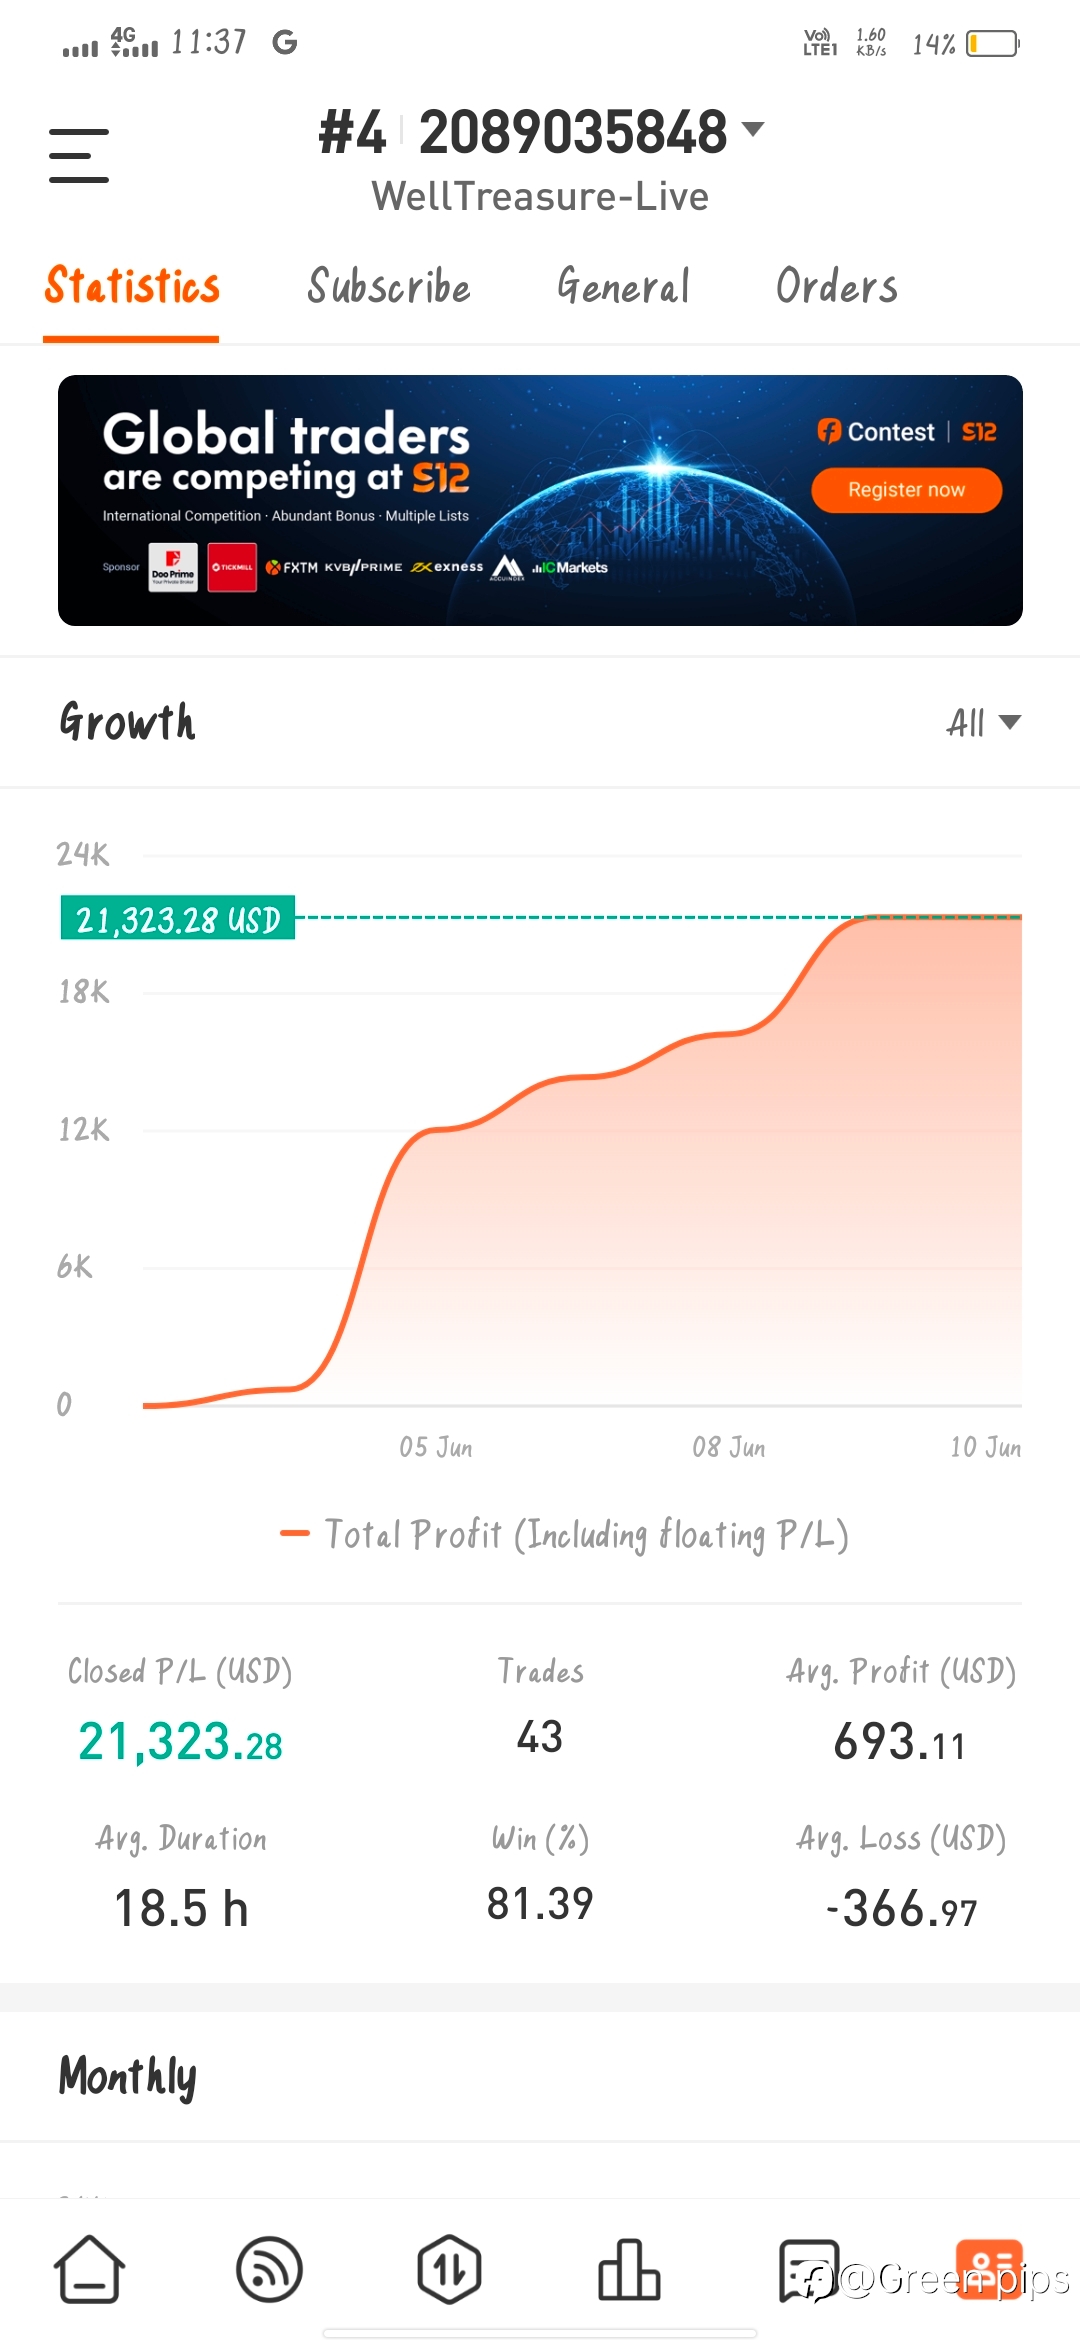
Task: Tap the Home icon in bottom bar
Action: pos(89,2269)
